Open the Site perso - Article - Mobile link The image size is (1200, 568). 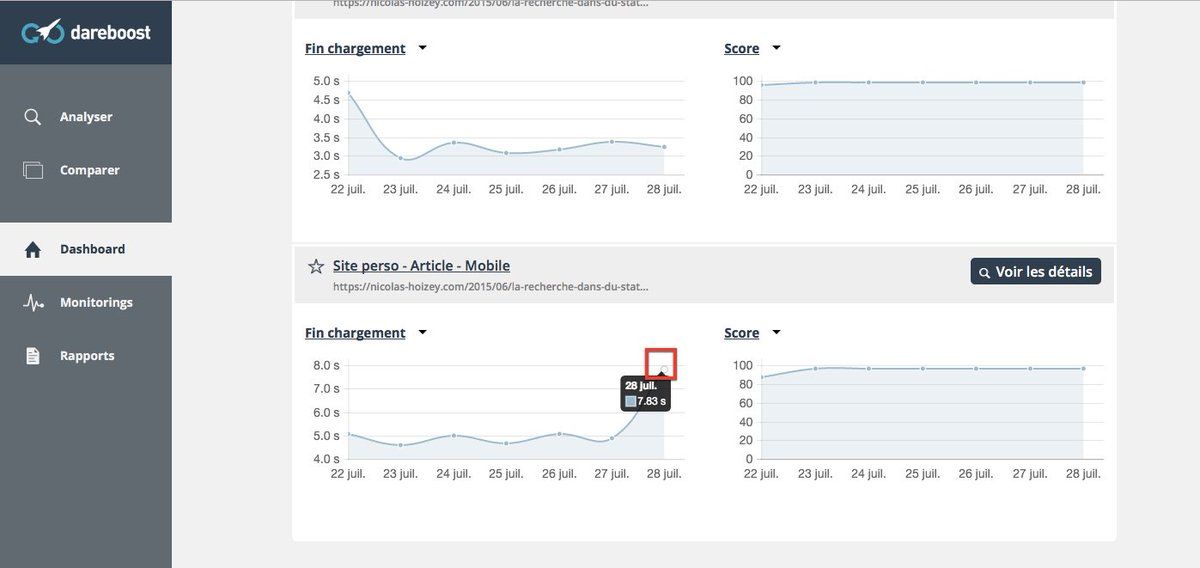click(421, 266)
